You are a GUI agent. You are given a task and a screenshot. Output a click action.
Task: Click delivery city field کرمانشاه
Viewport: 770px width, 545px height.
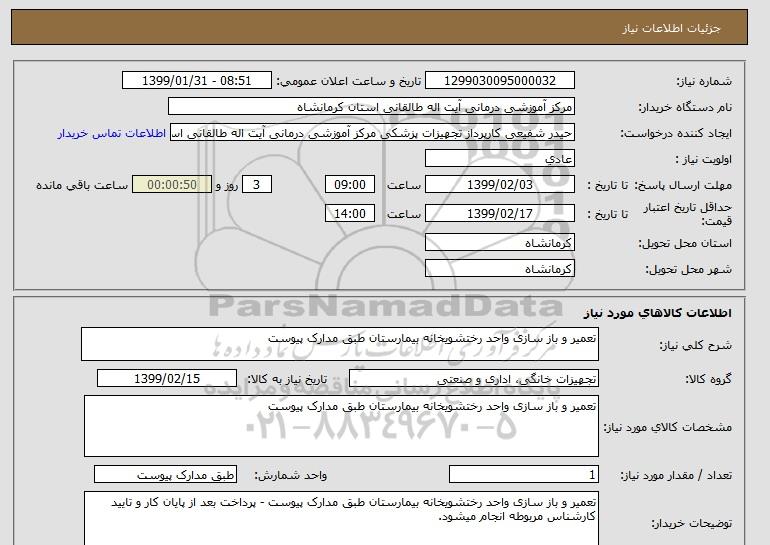(x=500, y=269)
